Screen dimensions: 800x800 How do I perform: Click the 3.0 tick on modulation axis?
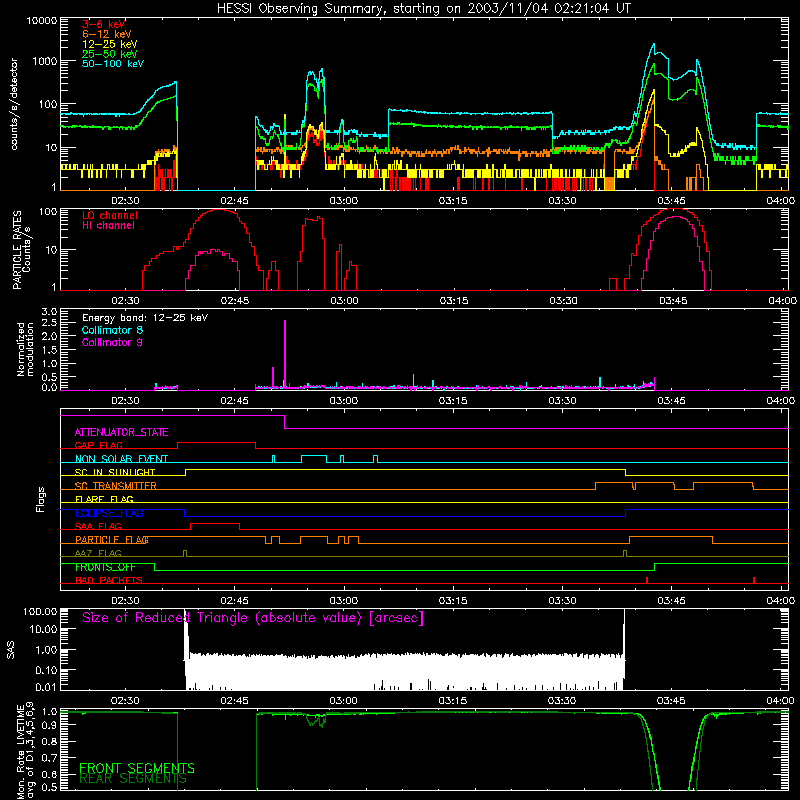[x=49, y=312]
